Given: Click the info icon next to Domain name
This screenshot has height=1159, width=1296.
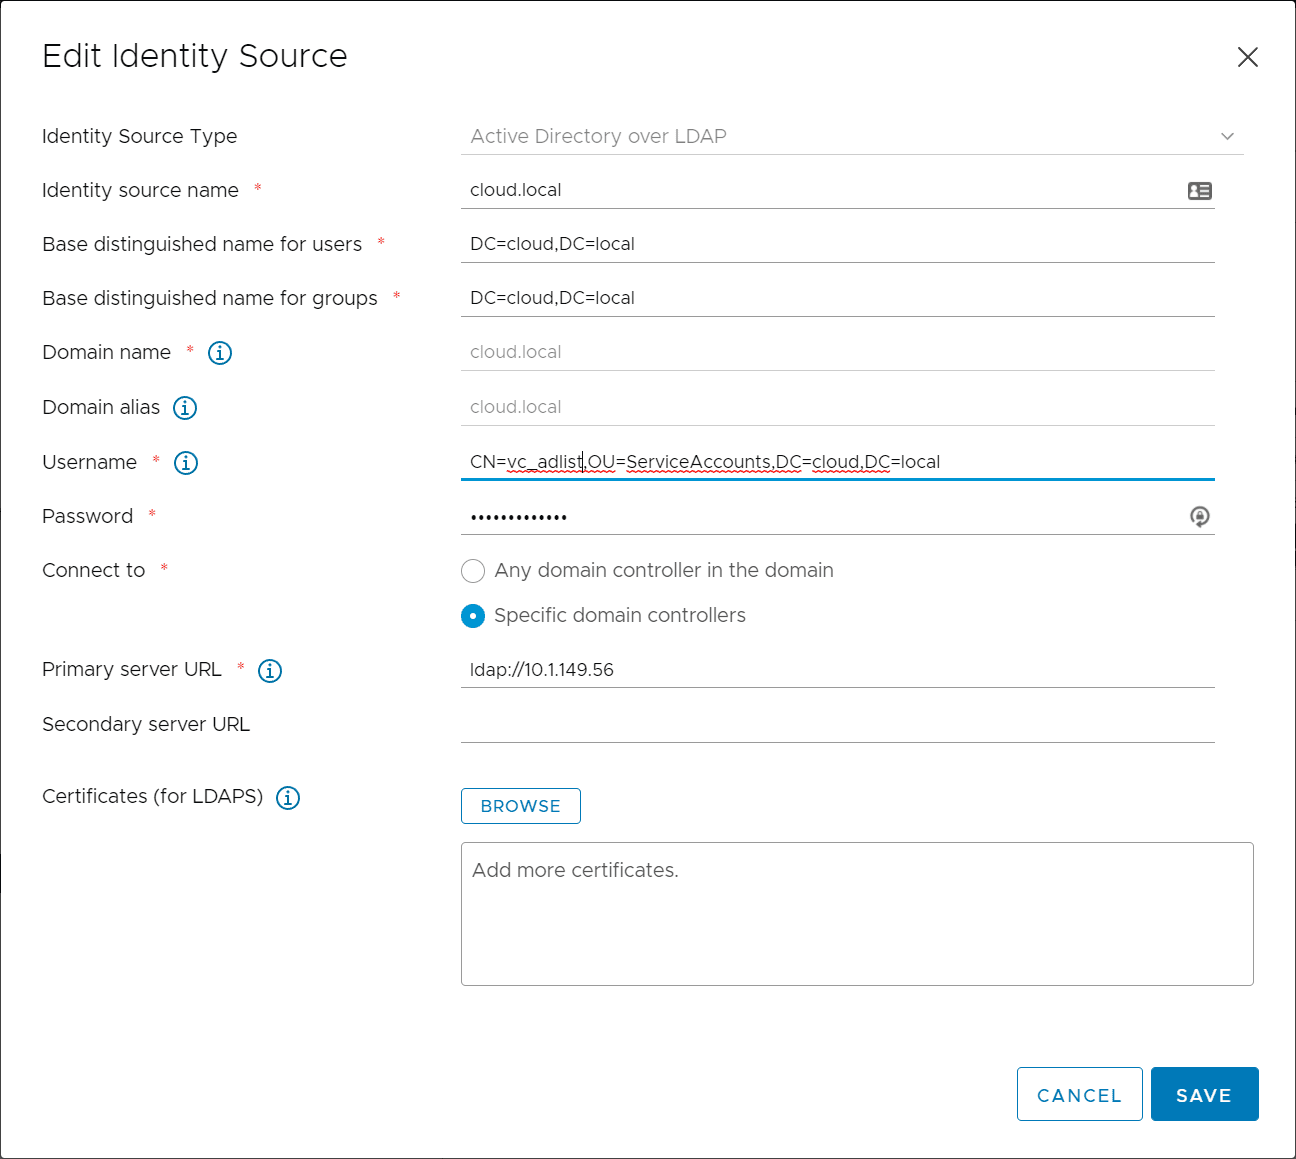Looking at the screenshot, I should click(220, 353).
